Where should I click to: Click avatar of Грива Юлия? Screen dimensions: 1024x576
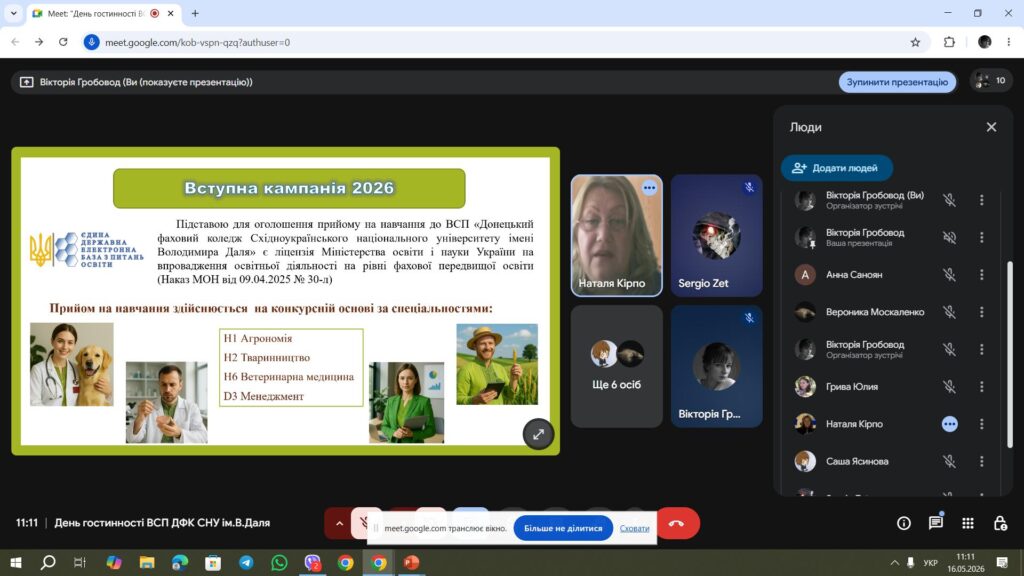pyautogui.click(x=805, y=387)
